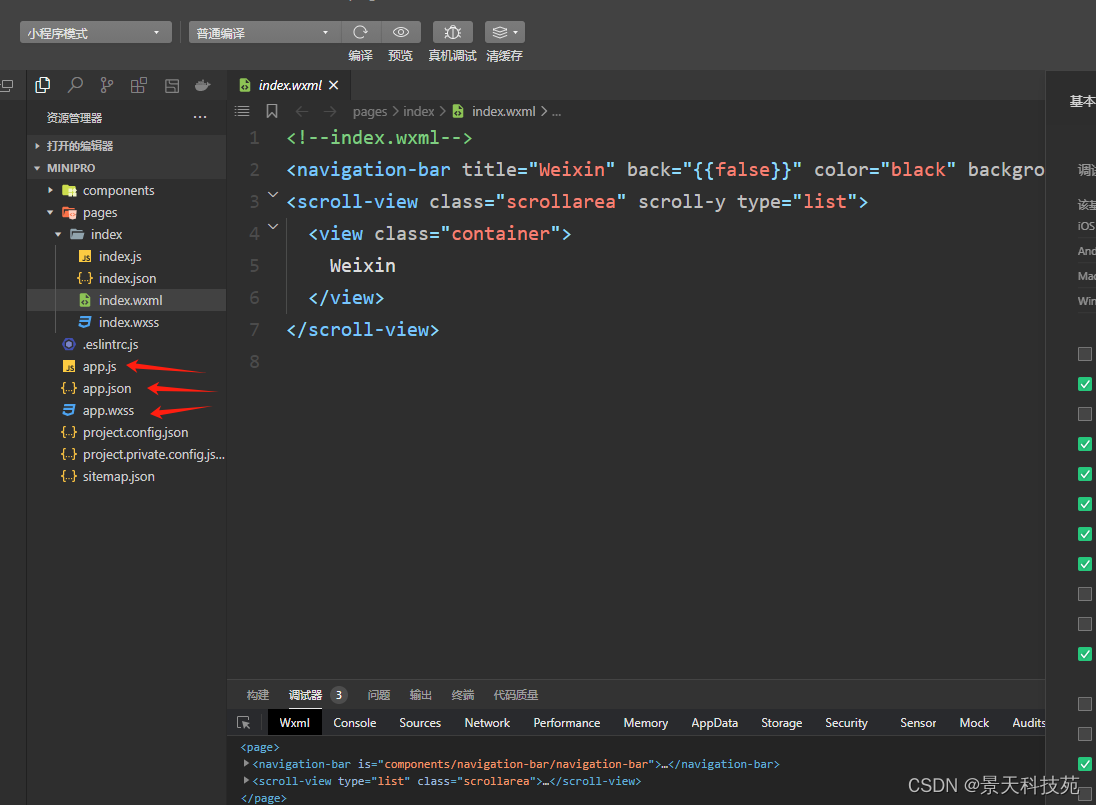Click the pages breadcrumb segment
The height and width of the screenshot is (805, 1096).
370,112
